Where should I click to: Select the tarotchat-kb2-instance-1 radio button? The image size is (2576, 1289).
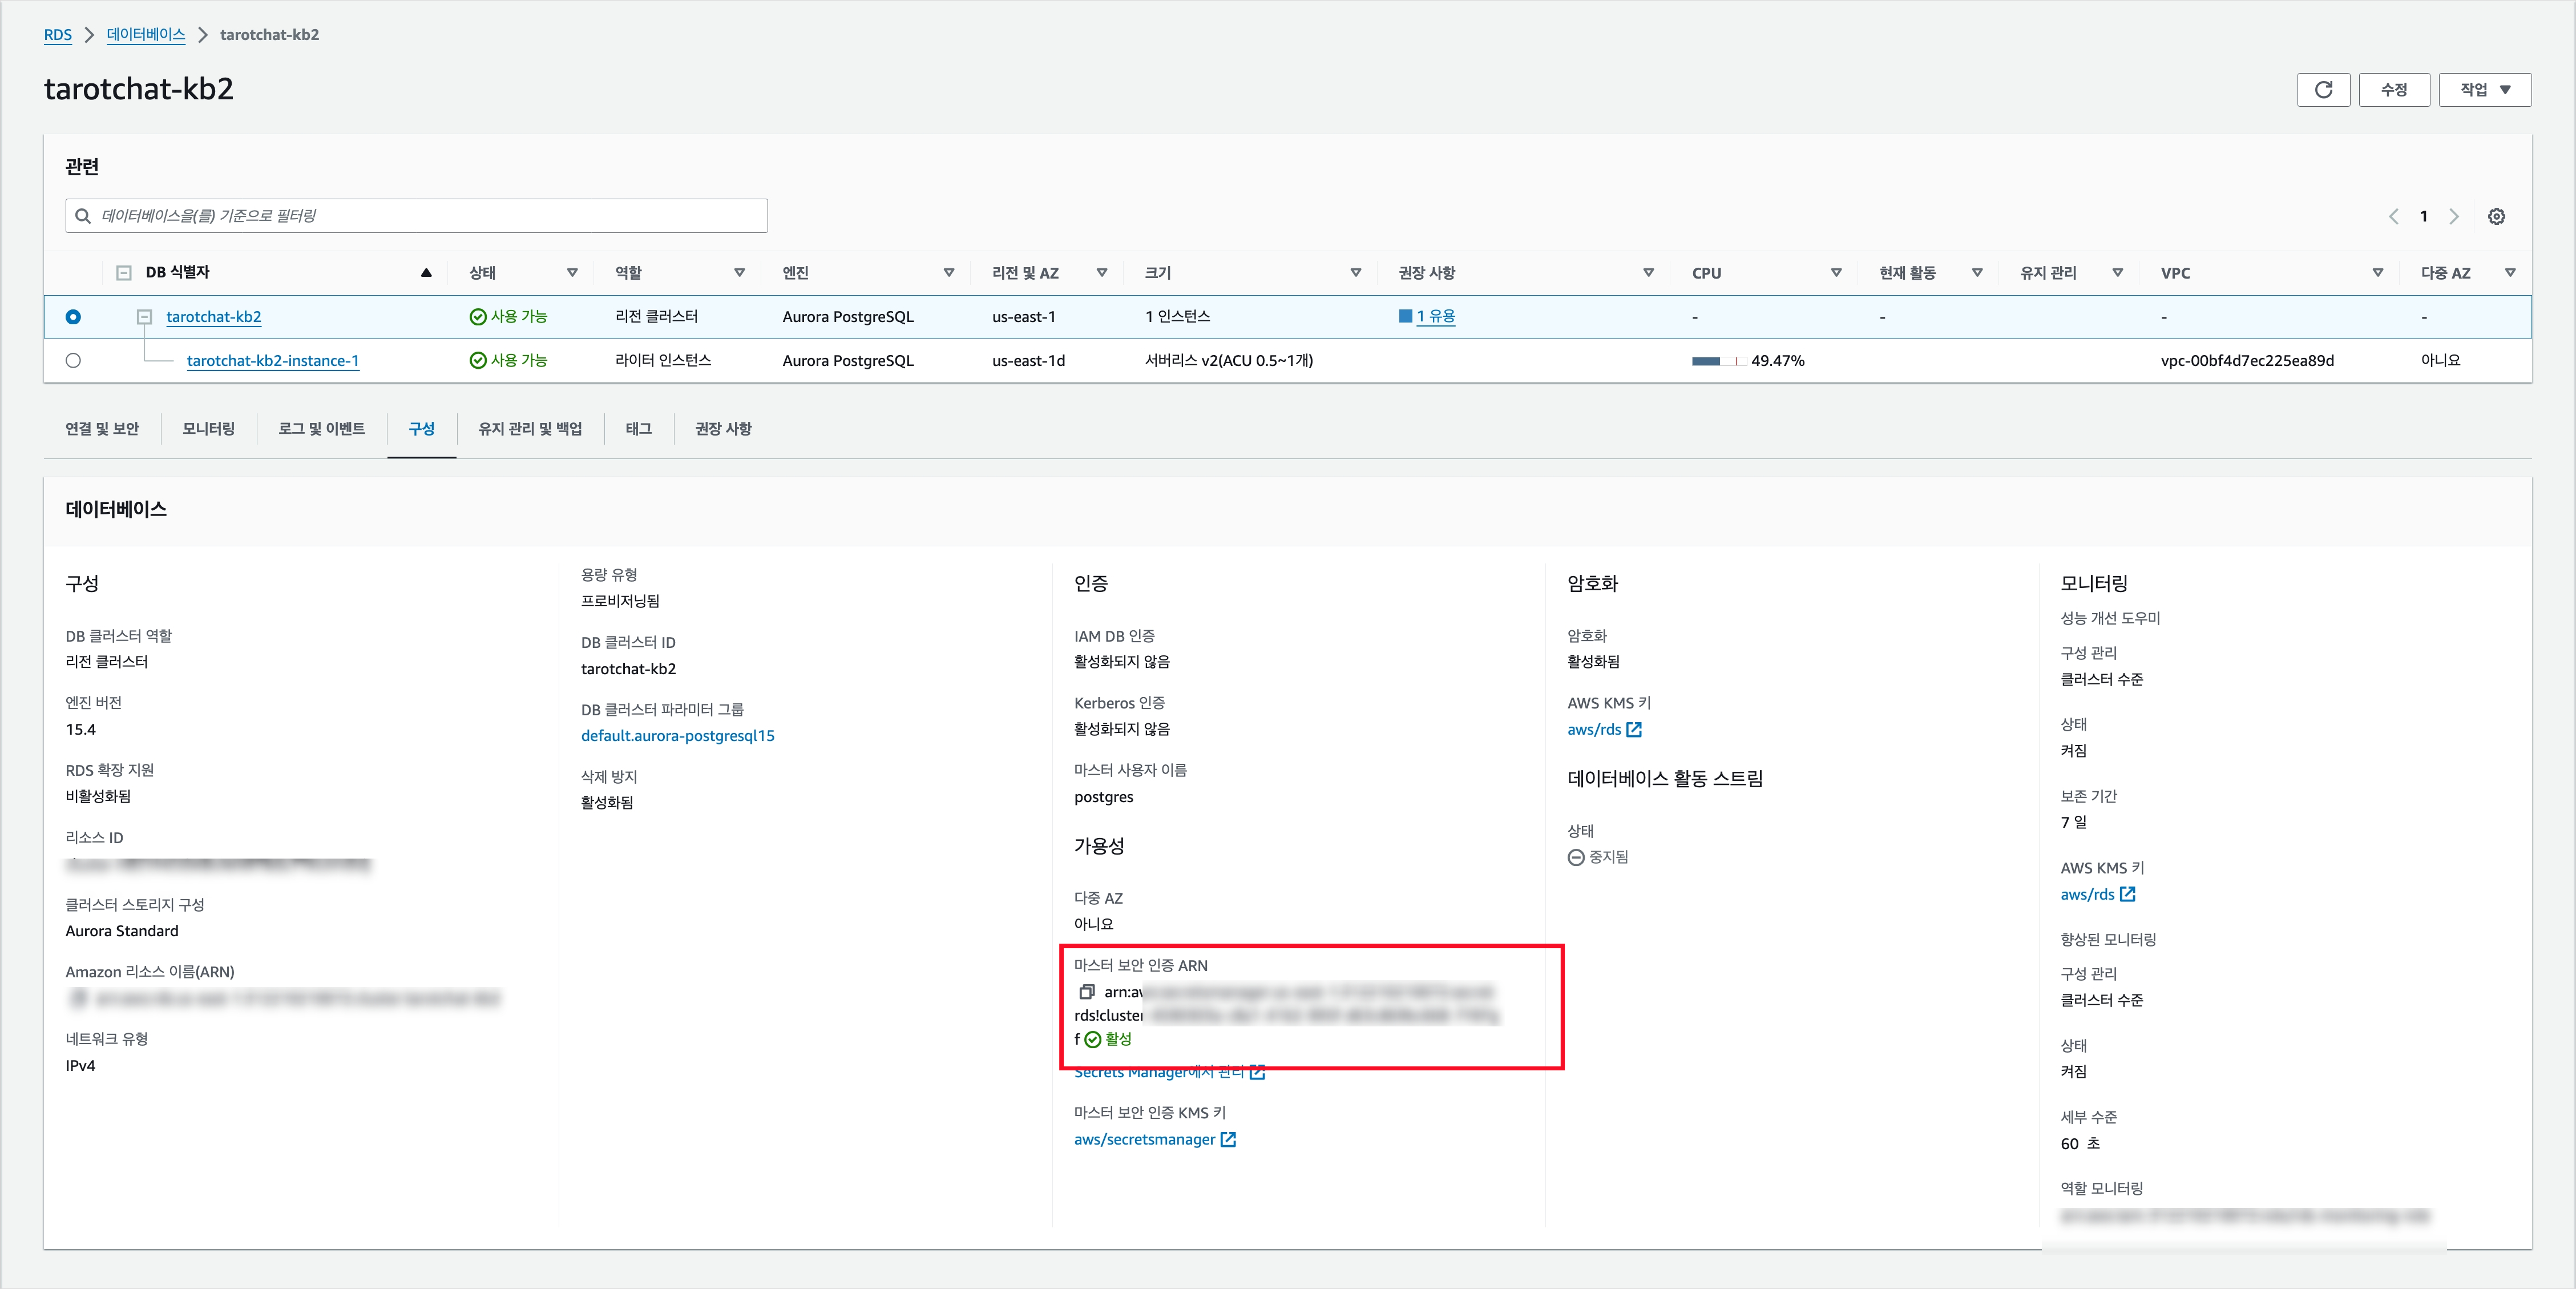click(x=73, y=360)
